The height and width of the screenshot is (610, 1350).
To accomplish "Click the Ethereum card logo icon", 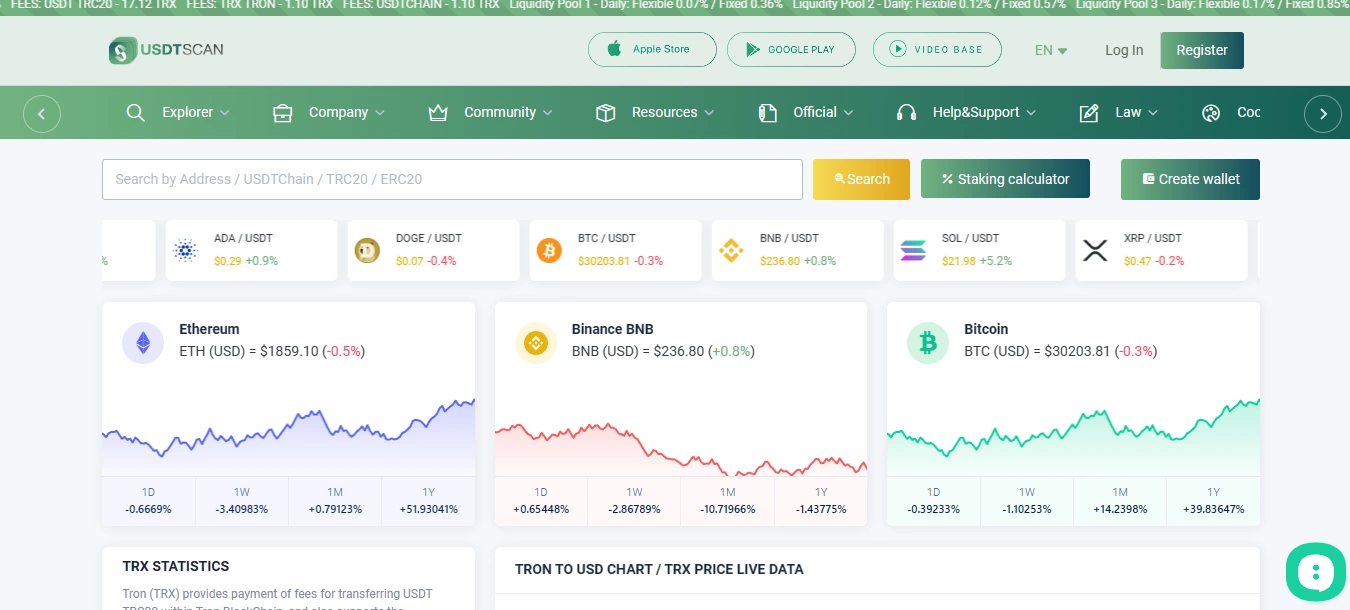I will pos(143,343).
